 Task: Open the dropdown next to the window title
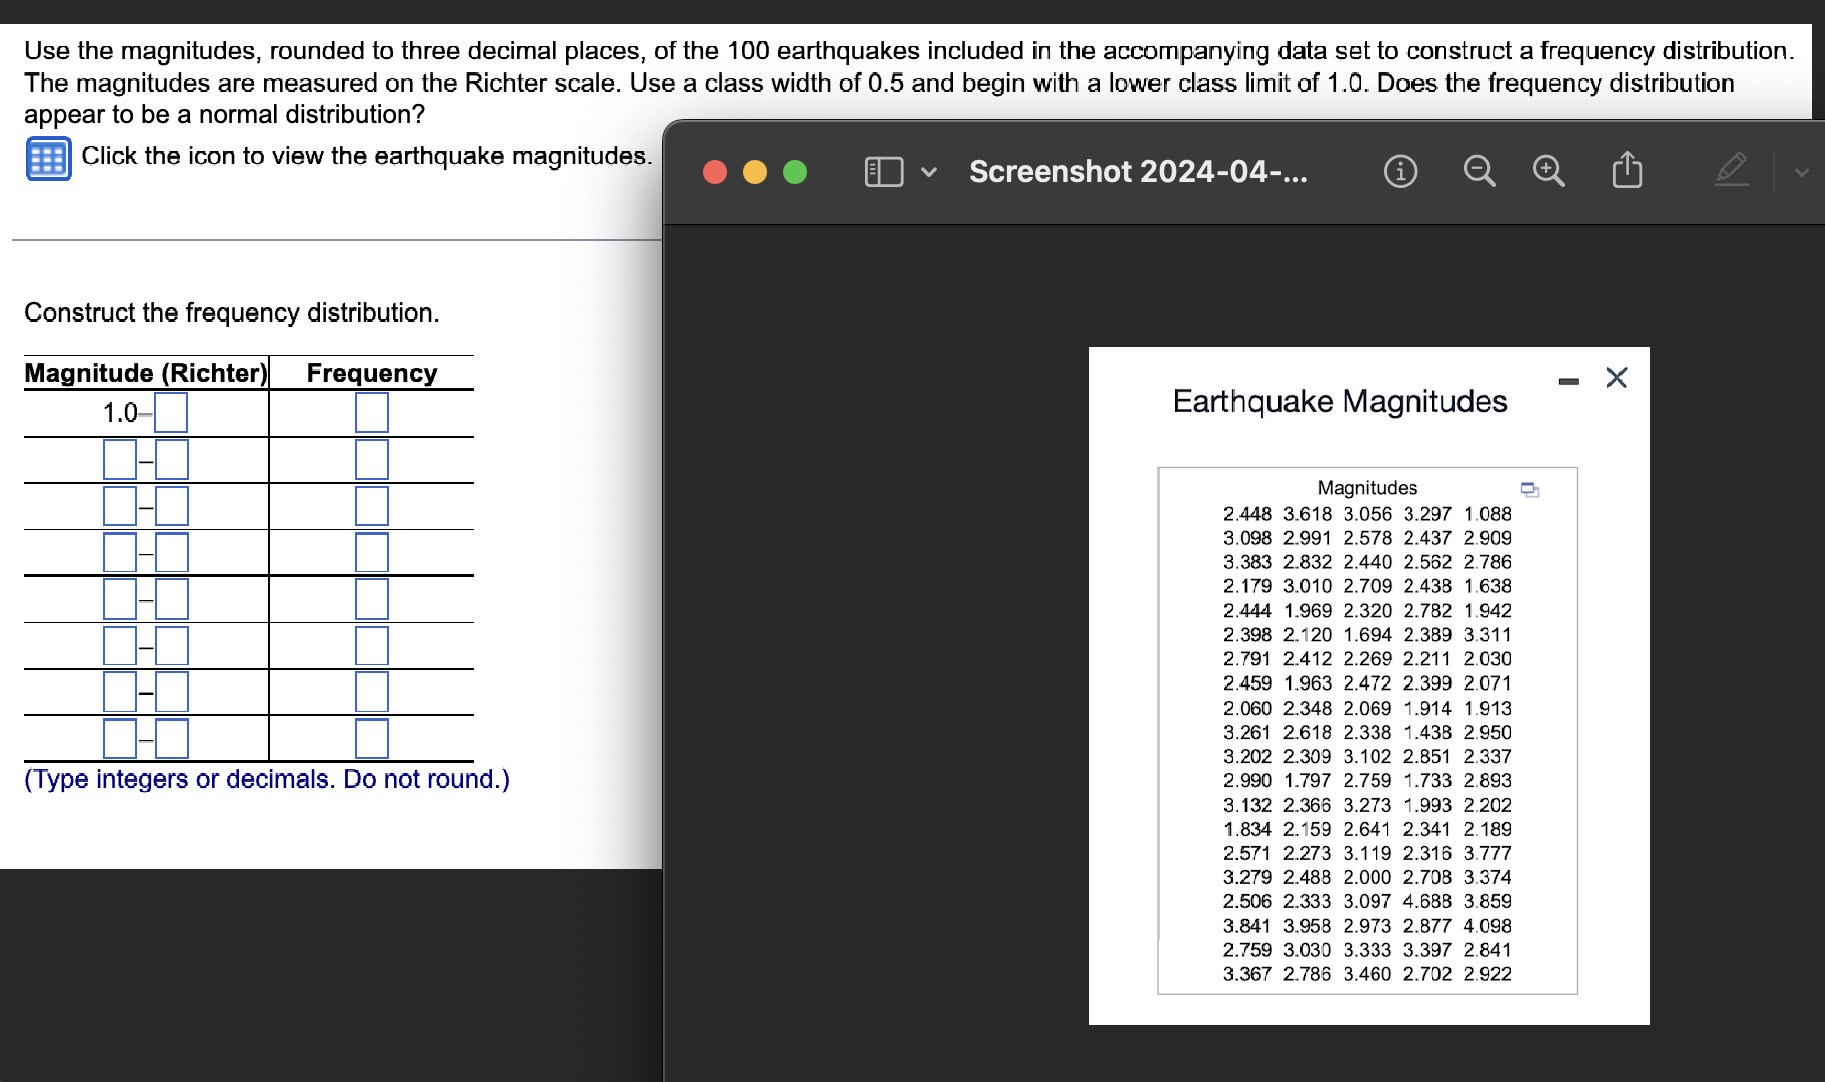tap(929, 172)
